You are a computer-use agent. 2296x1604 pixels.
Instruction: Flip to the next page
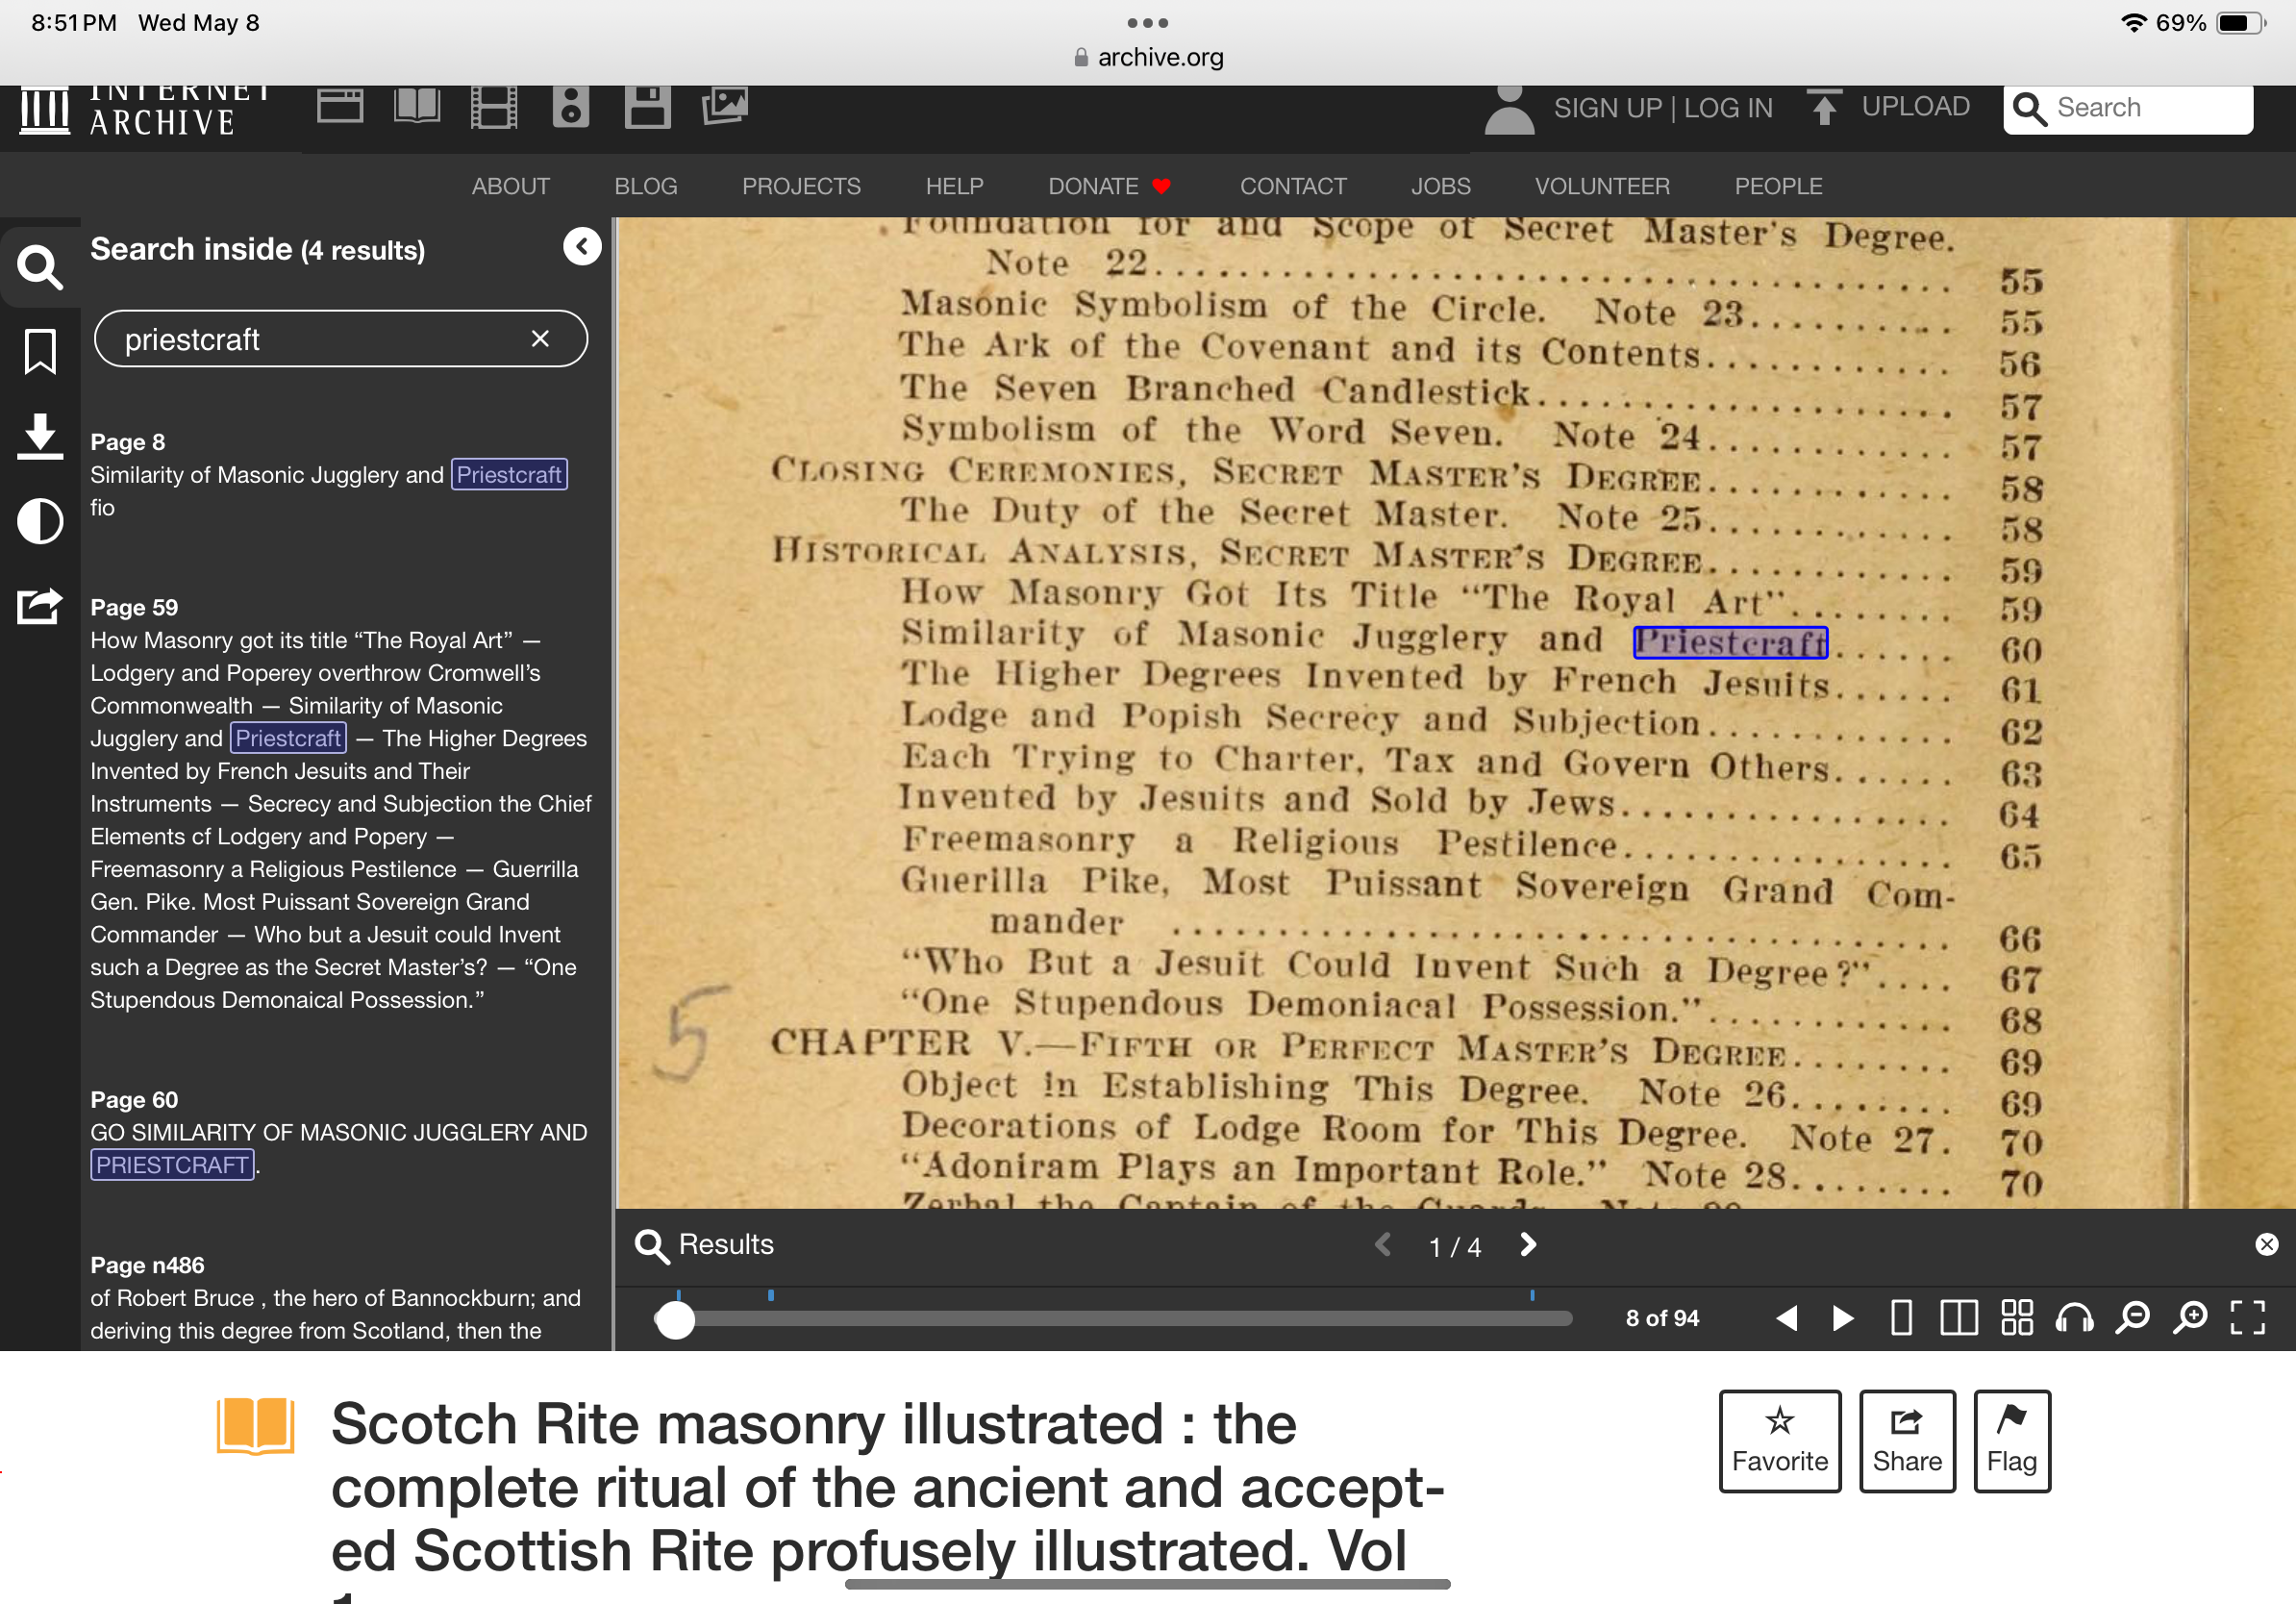[1843, 1318]
